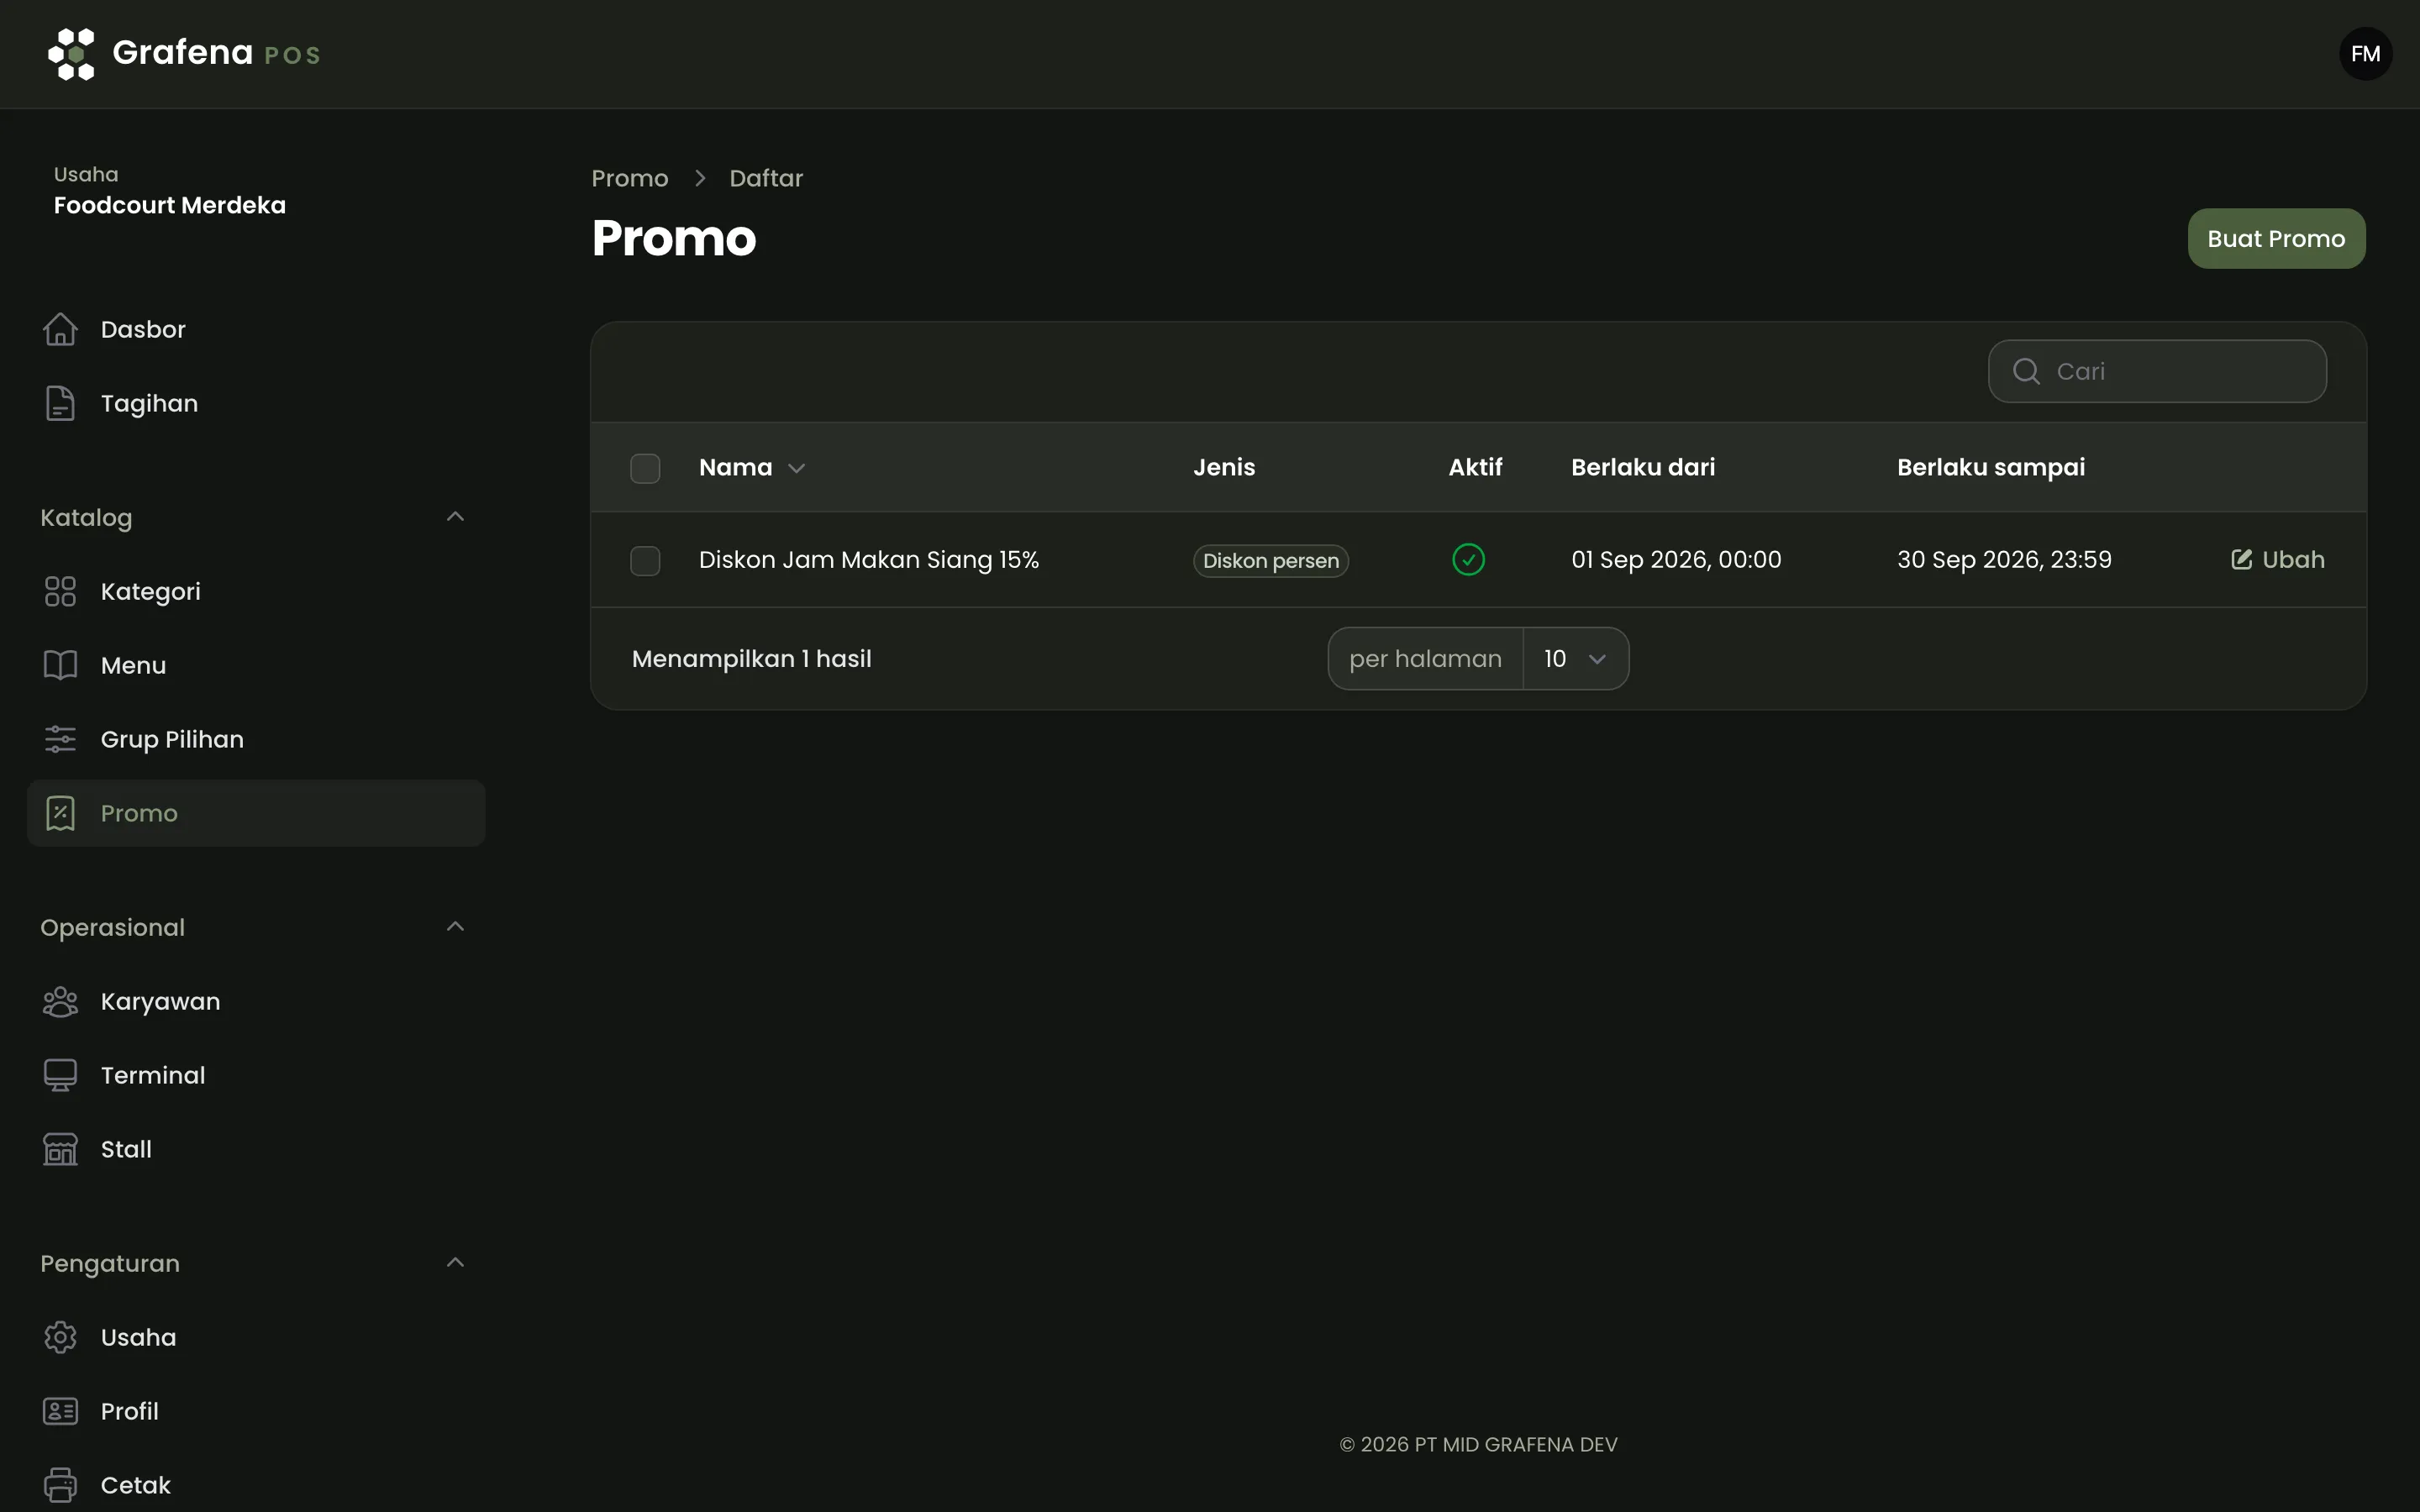Click the date 01 Sep 2026, 00:00
Image resolution: width=2420 pixels, height=1512 pixels.
[x=1676, y=559]
